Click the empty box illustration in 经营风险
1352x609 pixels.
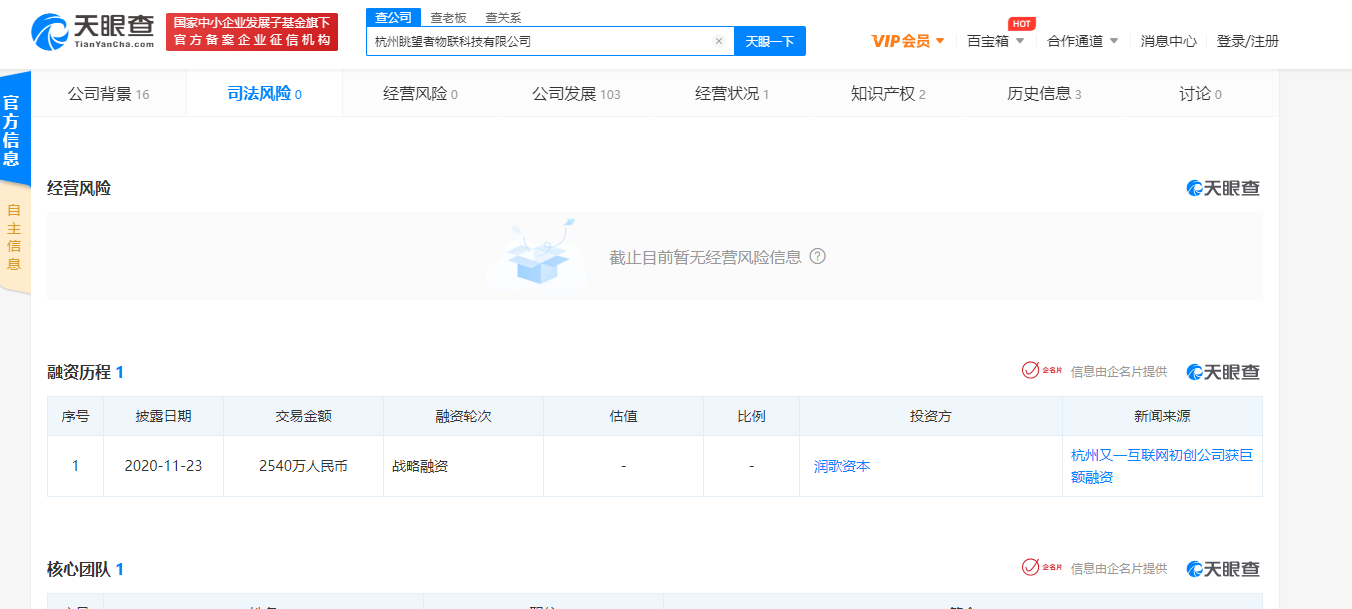coord(540,255)
